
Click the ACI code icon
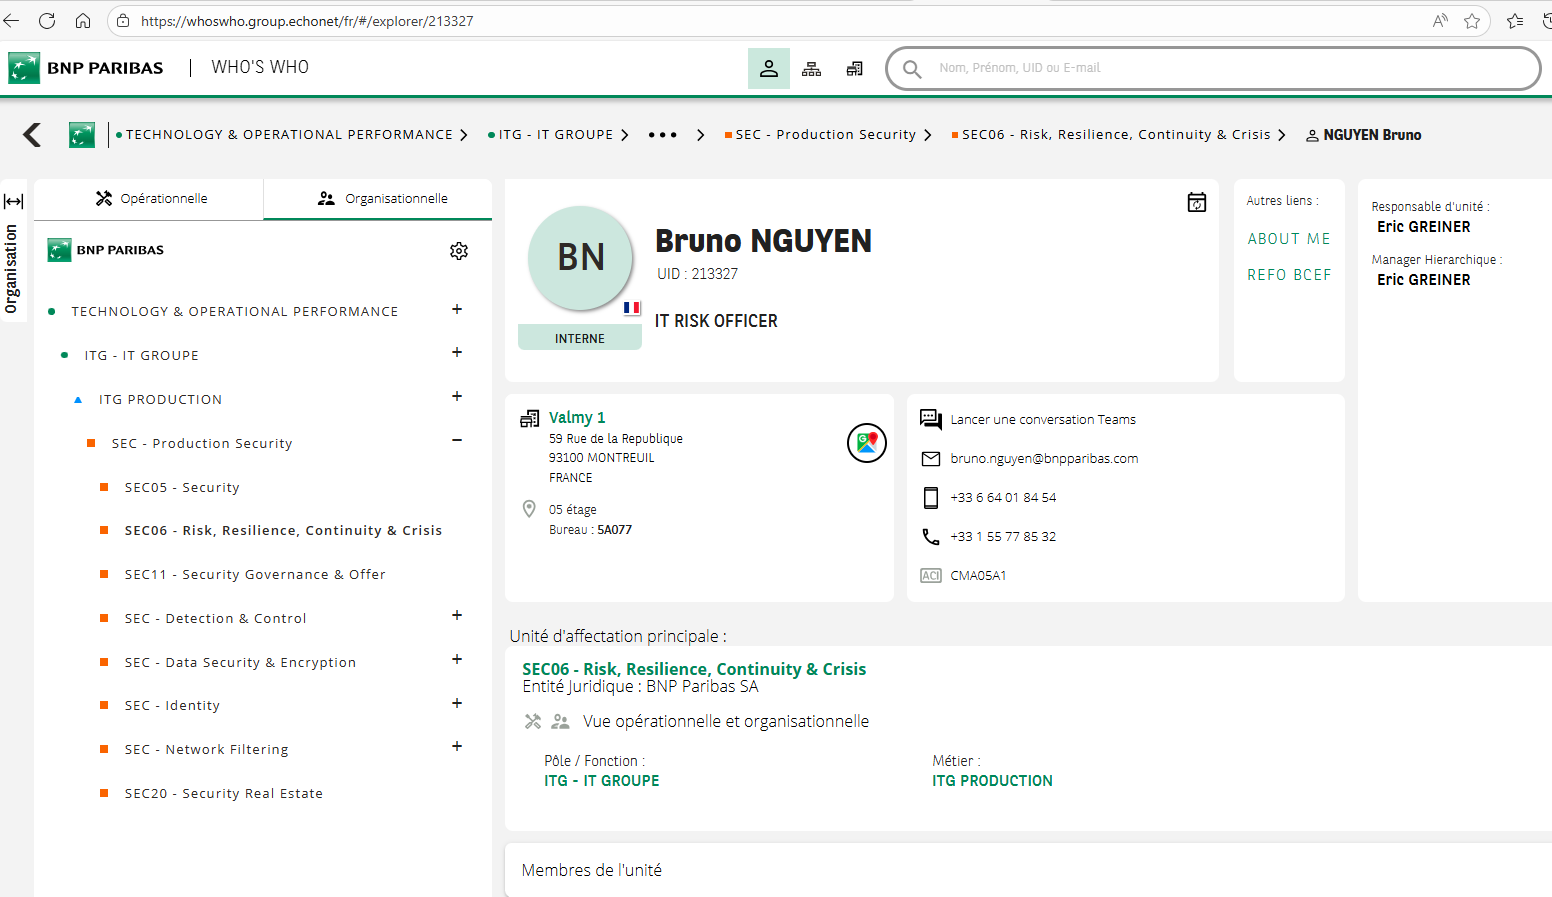coord(931,576)
